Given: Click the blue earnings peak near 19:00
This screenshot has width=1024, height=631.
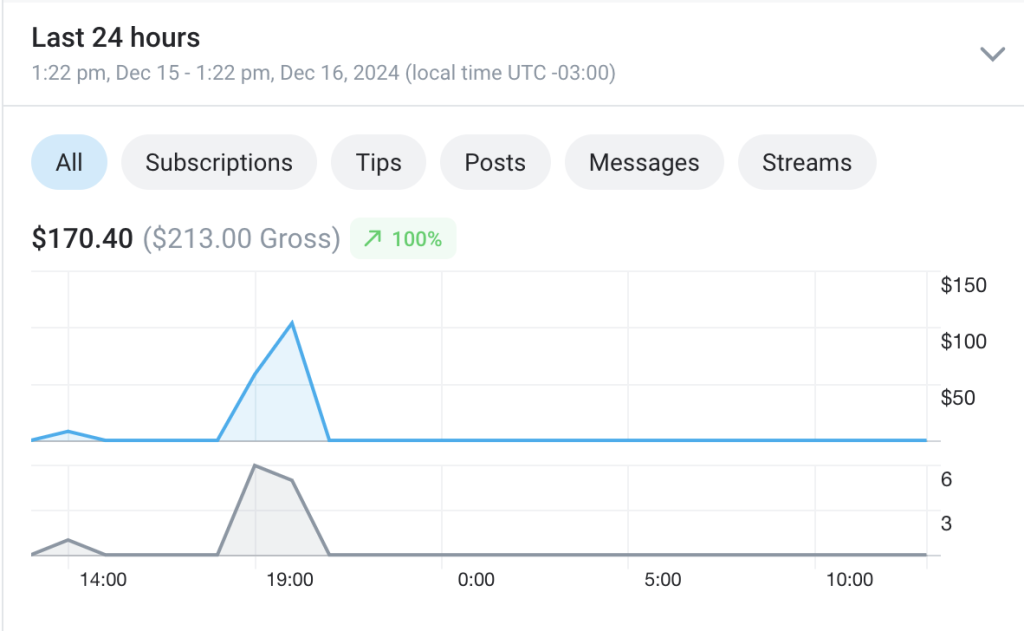Looking at the screenshot, I should pyautogui.click(x=291, y=323).
